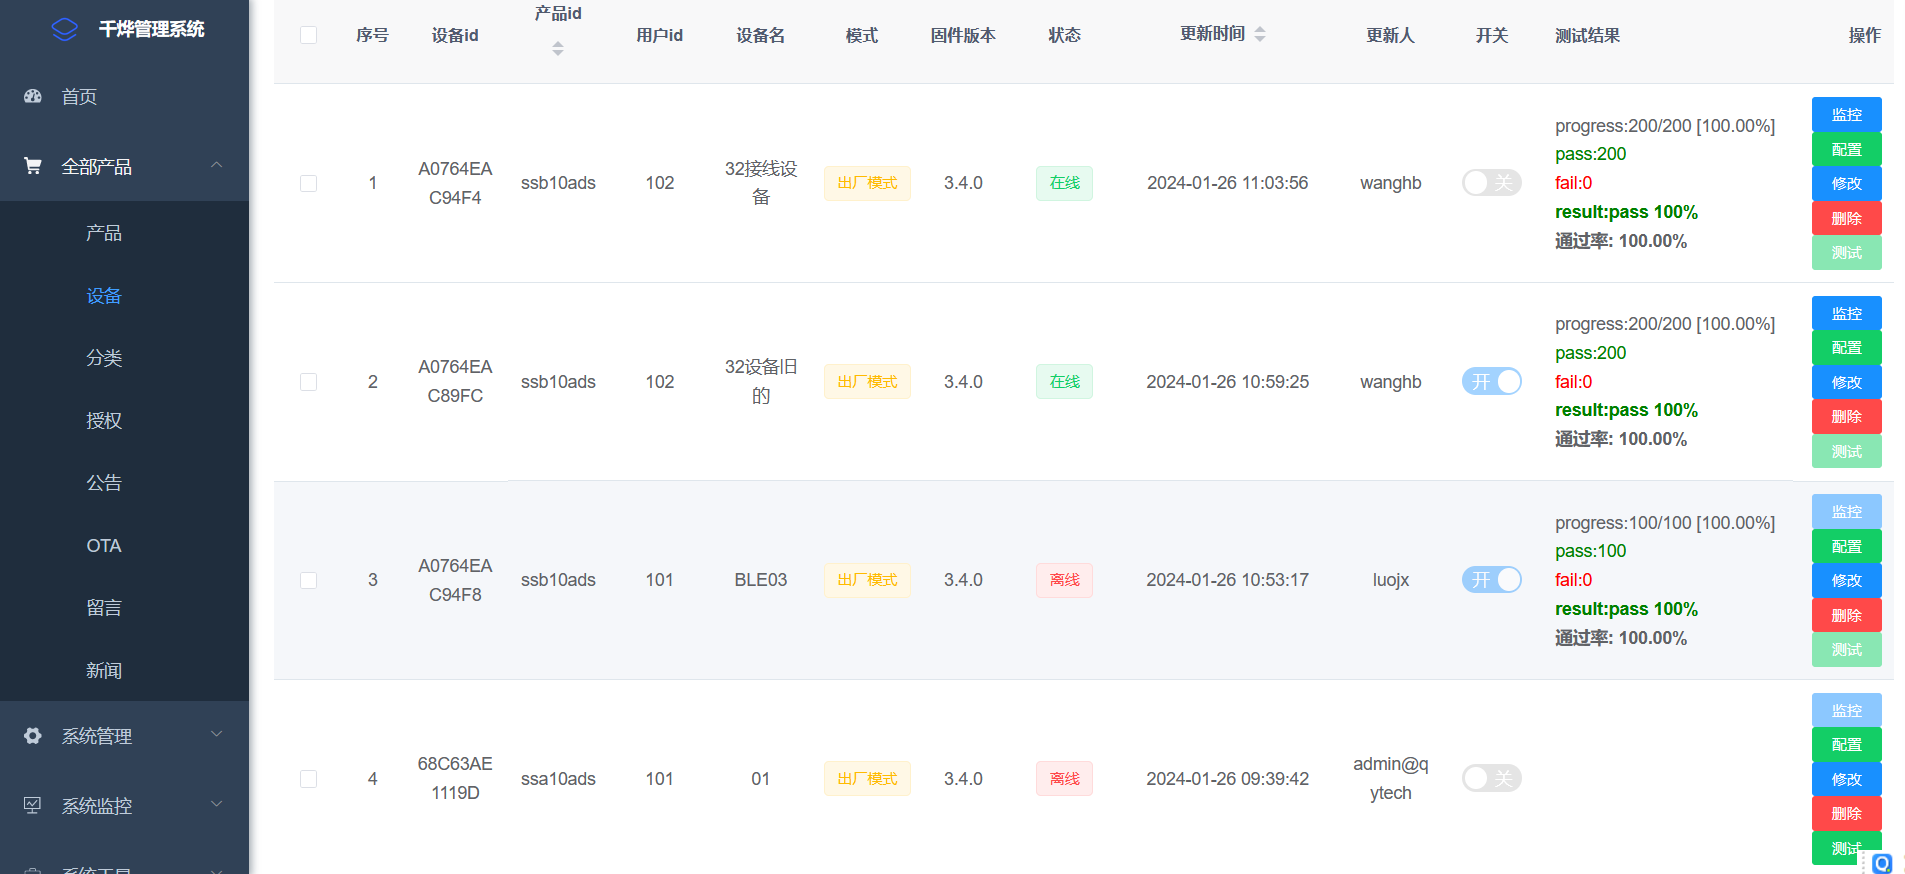Click the shopping cart icon beside 全部产品
This screenshot has height=874, width=1905.
click(33, 166)
